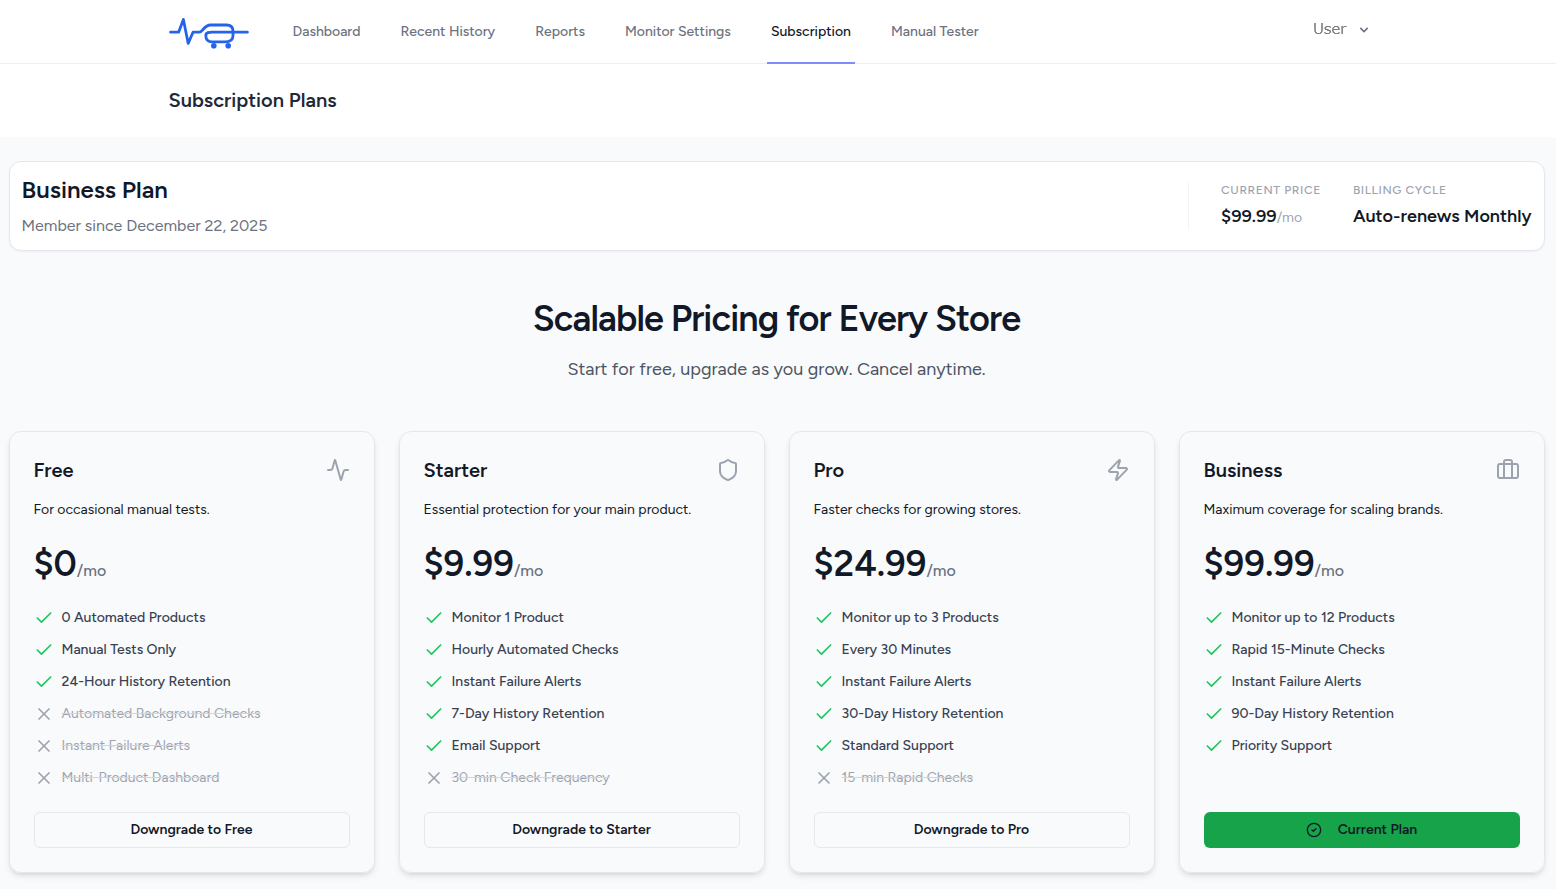Open the Recent History tab

pos(448,32)
